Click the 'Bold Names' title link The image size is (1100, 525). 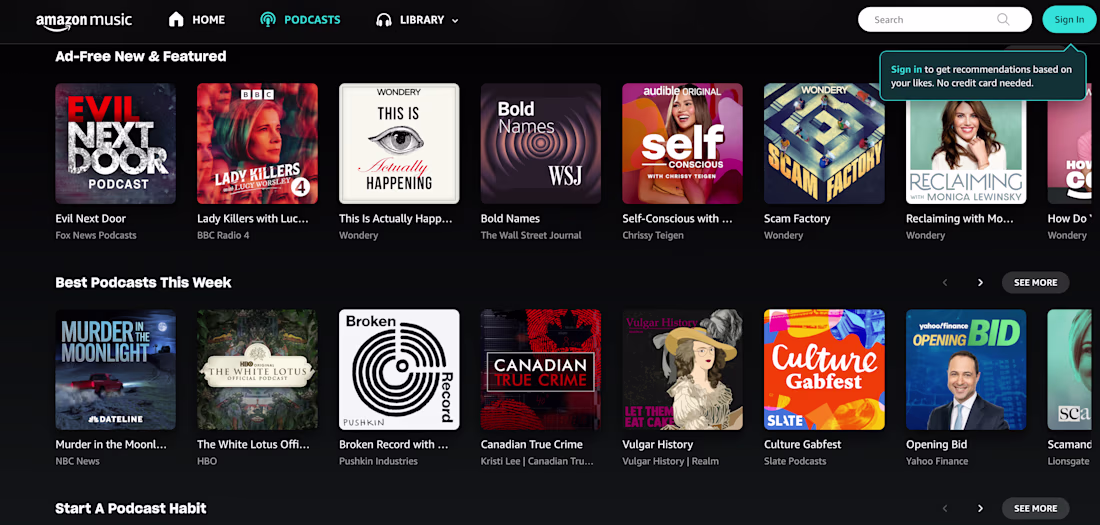510,219
